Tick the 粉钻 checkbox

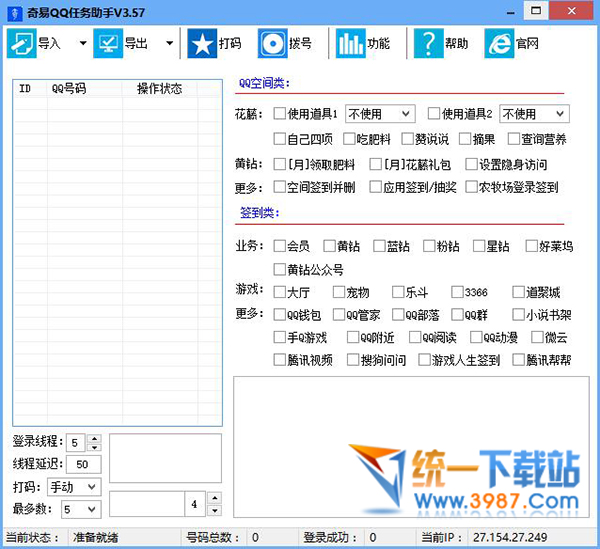pyautogui.click(x=429, y=246)
